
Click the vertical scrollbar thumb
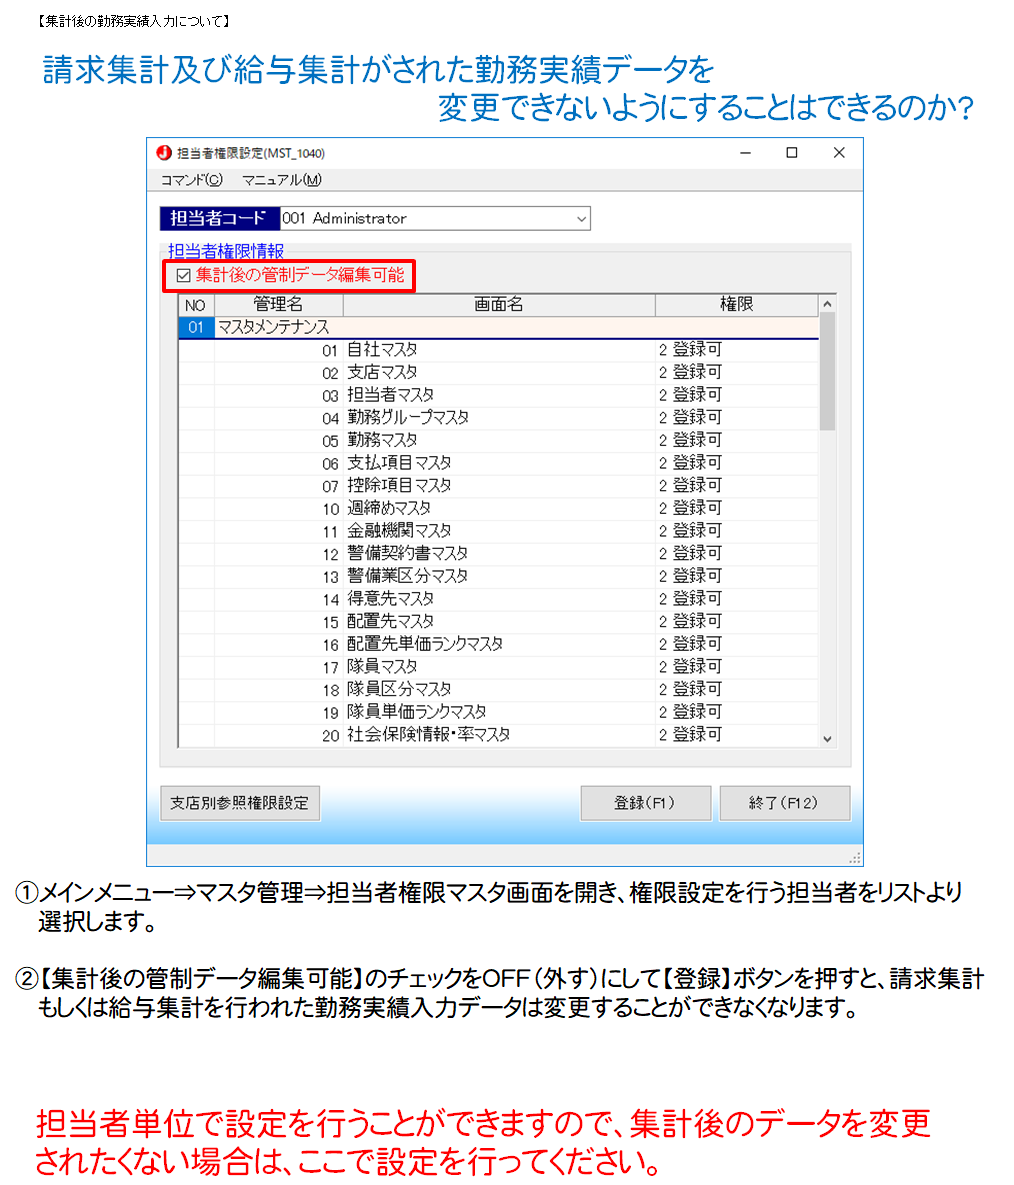[827, 370]
